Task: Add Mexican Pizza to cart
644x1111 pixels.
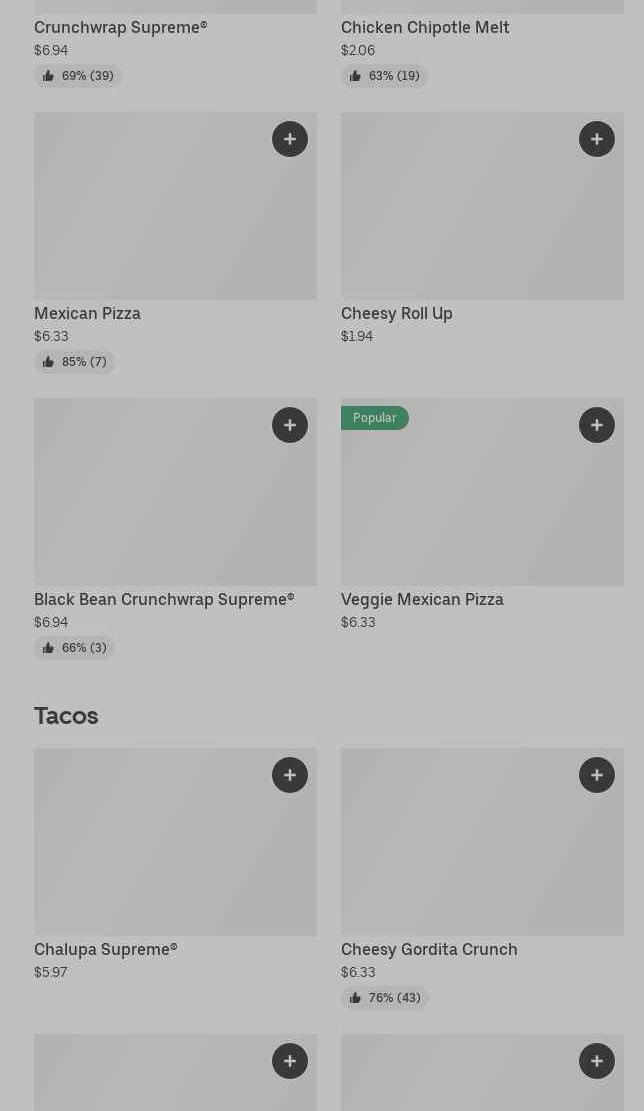Action: (290, 139)
